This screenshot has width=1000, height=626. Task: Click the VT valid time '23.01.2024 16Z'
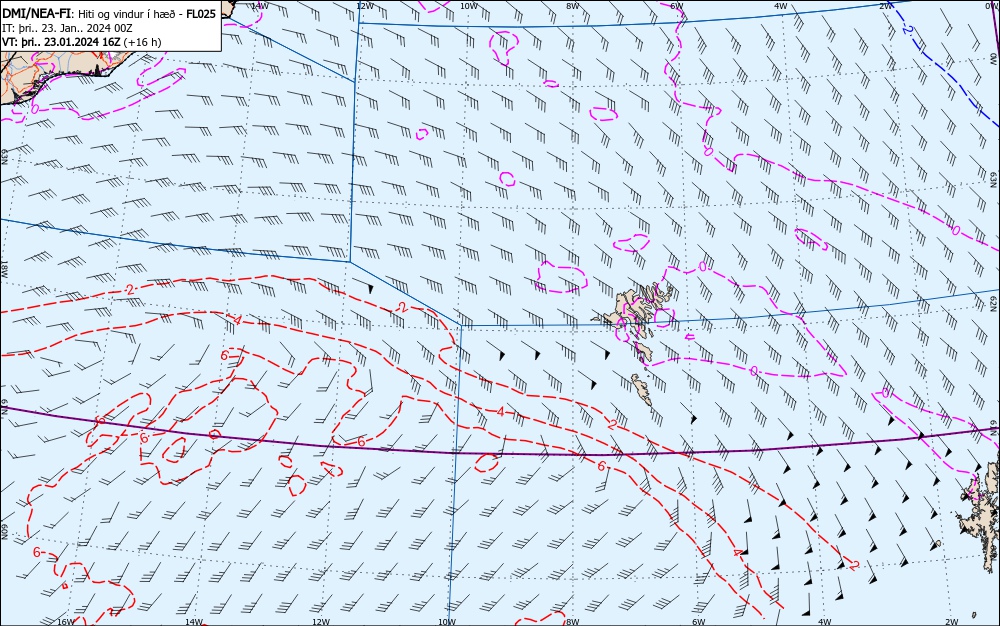[80, 42]
